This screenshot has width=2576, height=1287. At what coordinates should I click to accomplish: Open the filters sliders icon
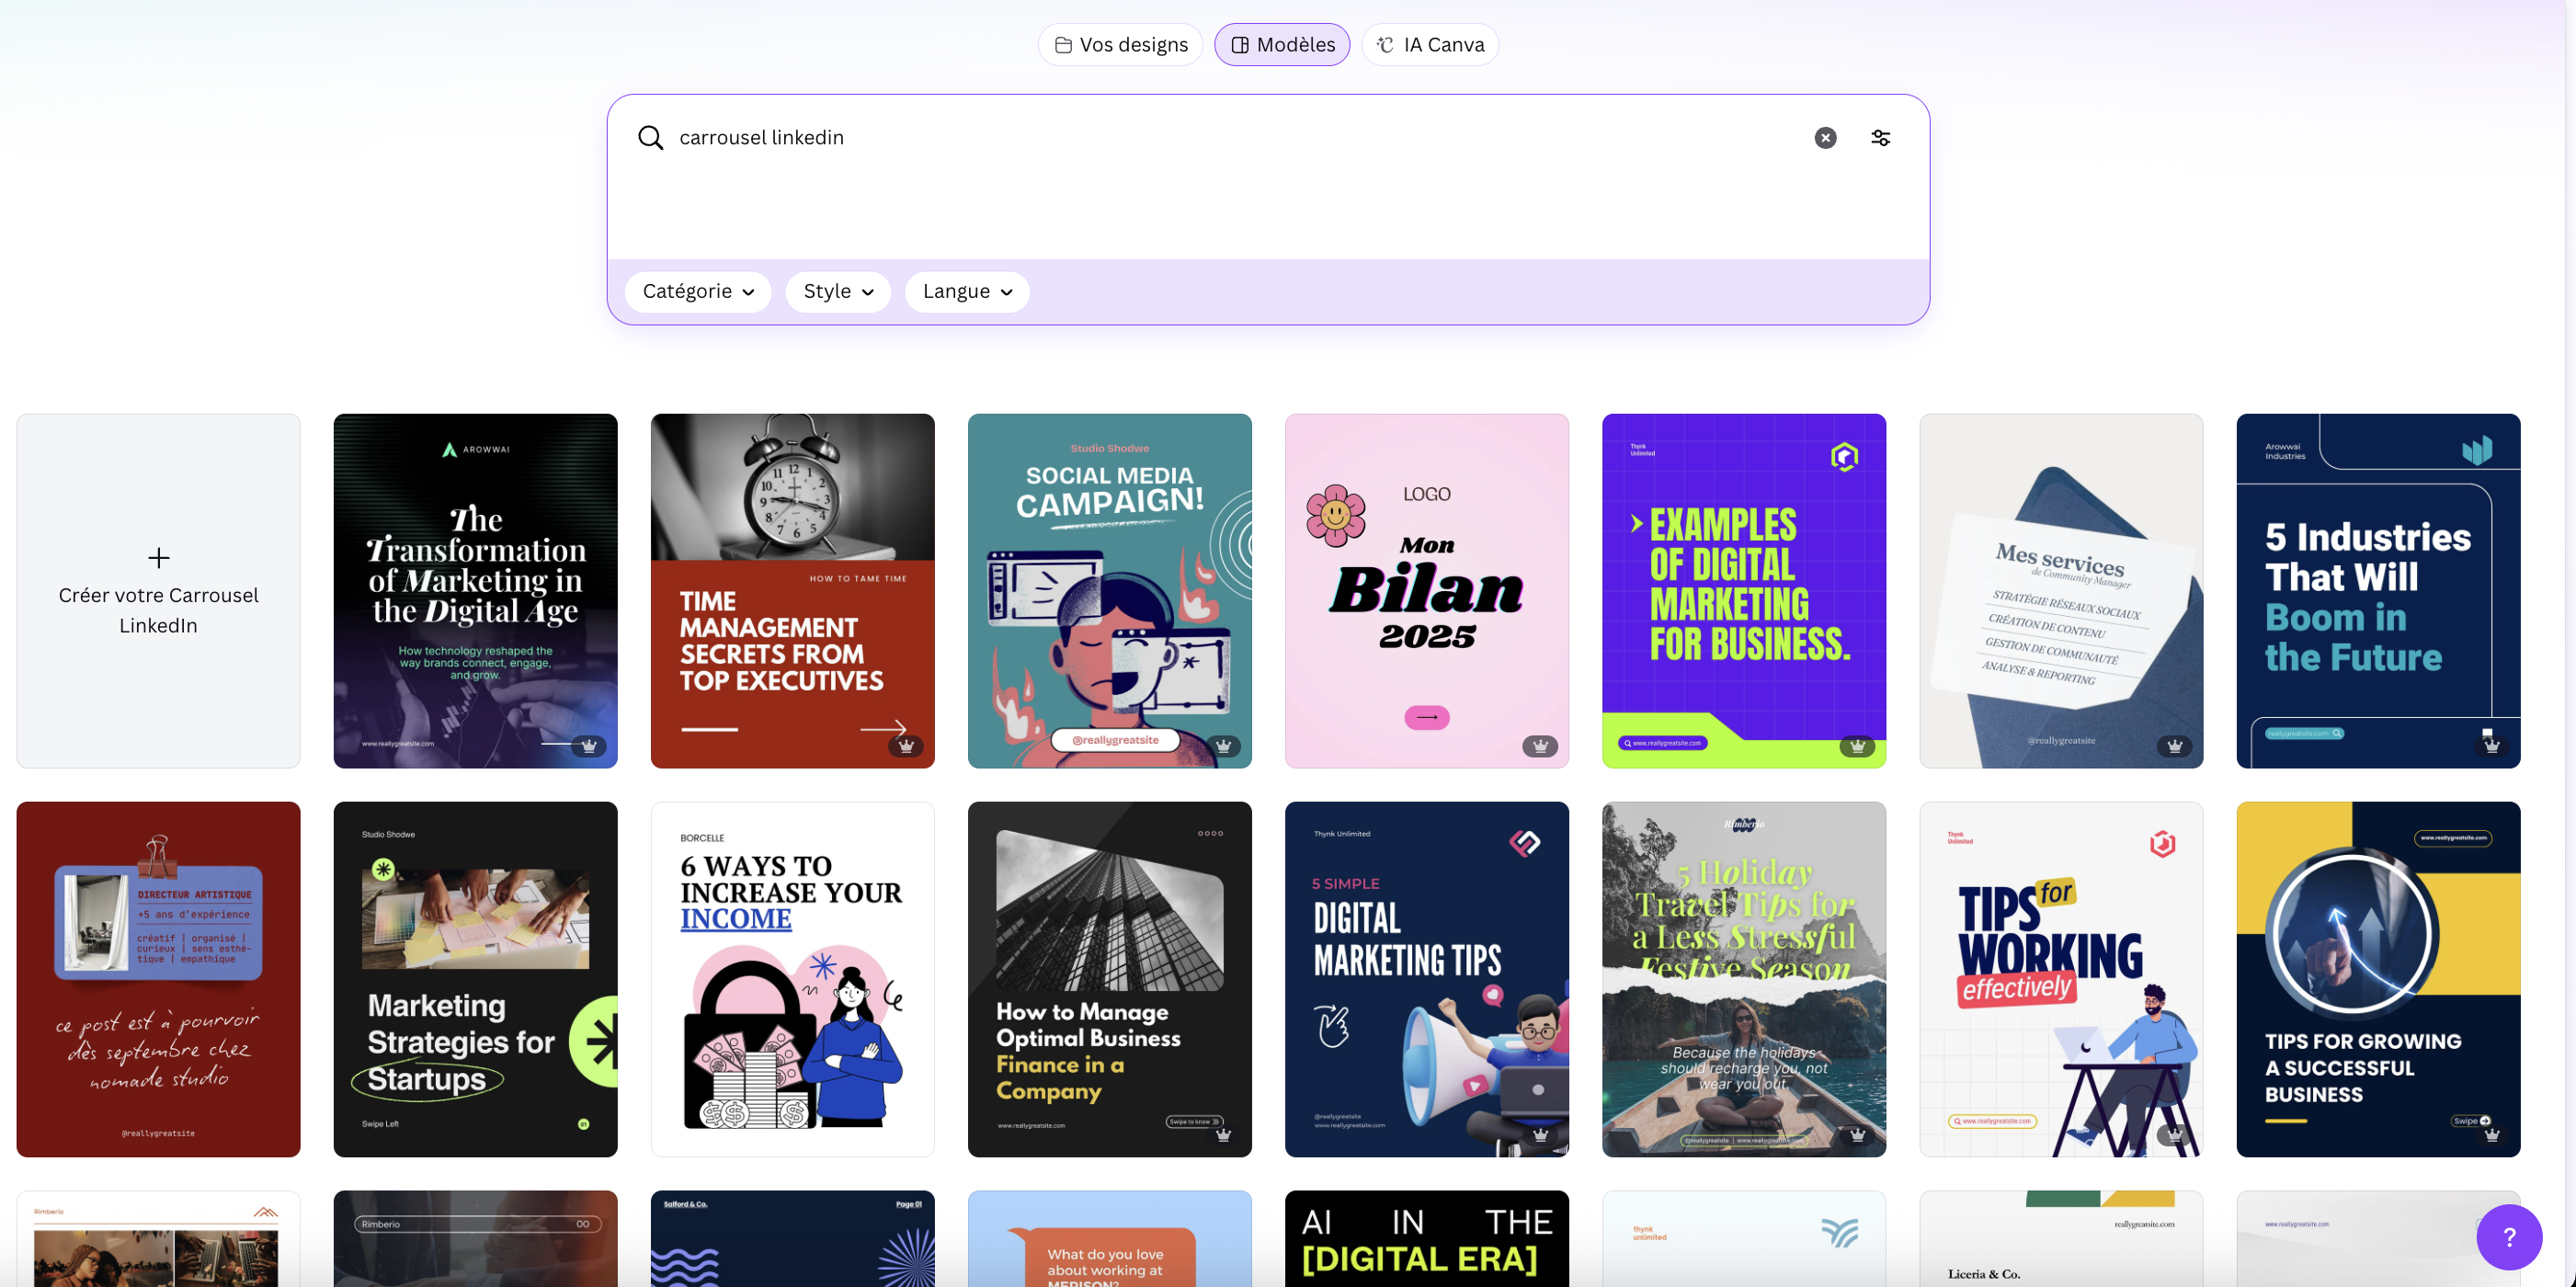click(1880, 138)
